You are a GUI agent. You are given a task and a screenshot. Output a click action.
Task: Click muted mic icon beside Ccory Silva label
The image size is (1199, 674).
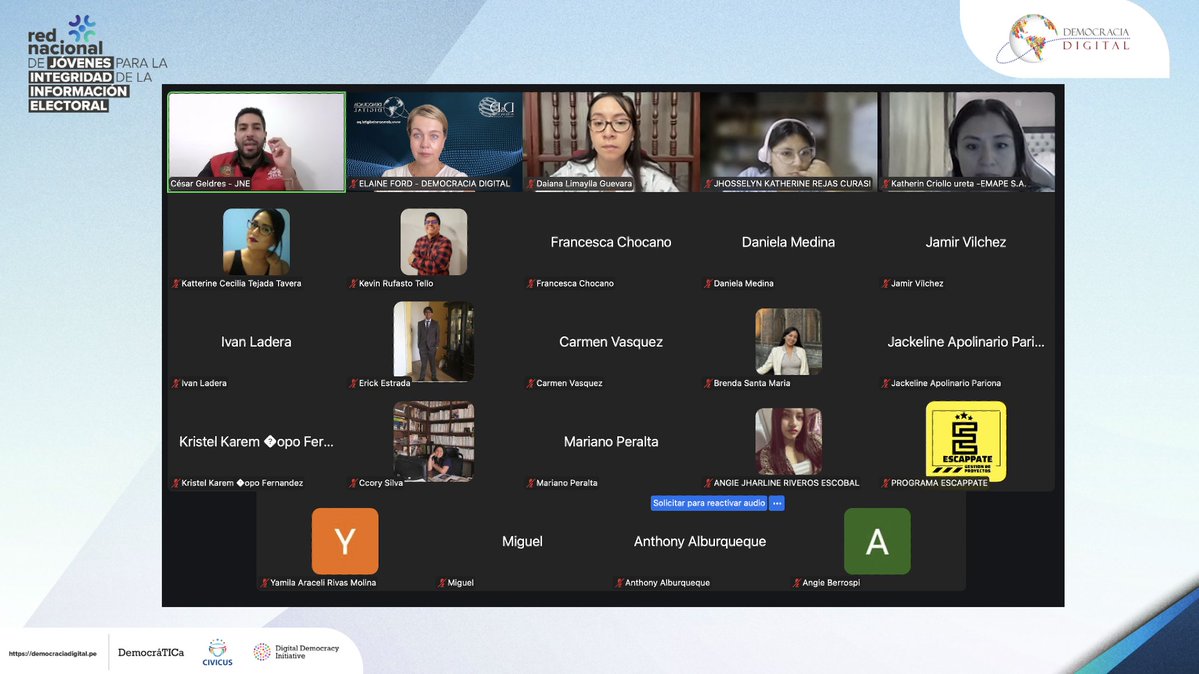pos(353,483)
